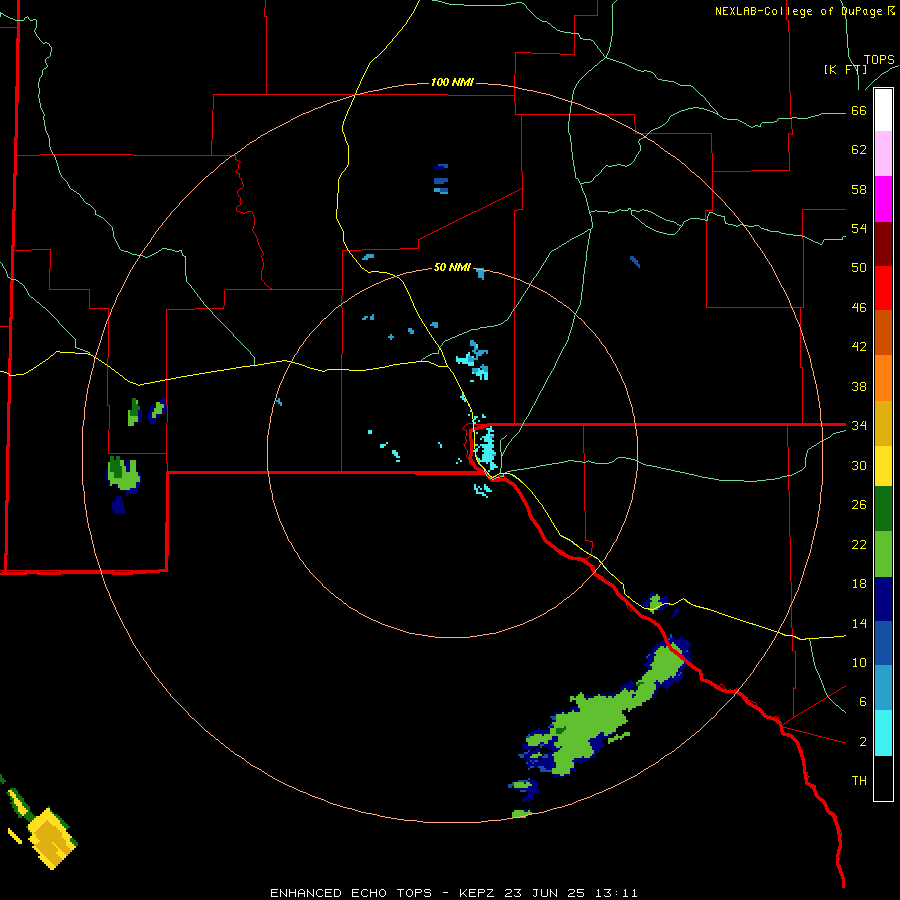
Task: Click the light orange legend swatch
Action: [883, 378]
